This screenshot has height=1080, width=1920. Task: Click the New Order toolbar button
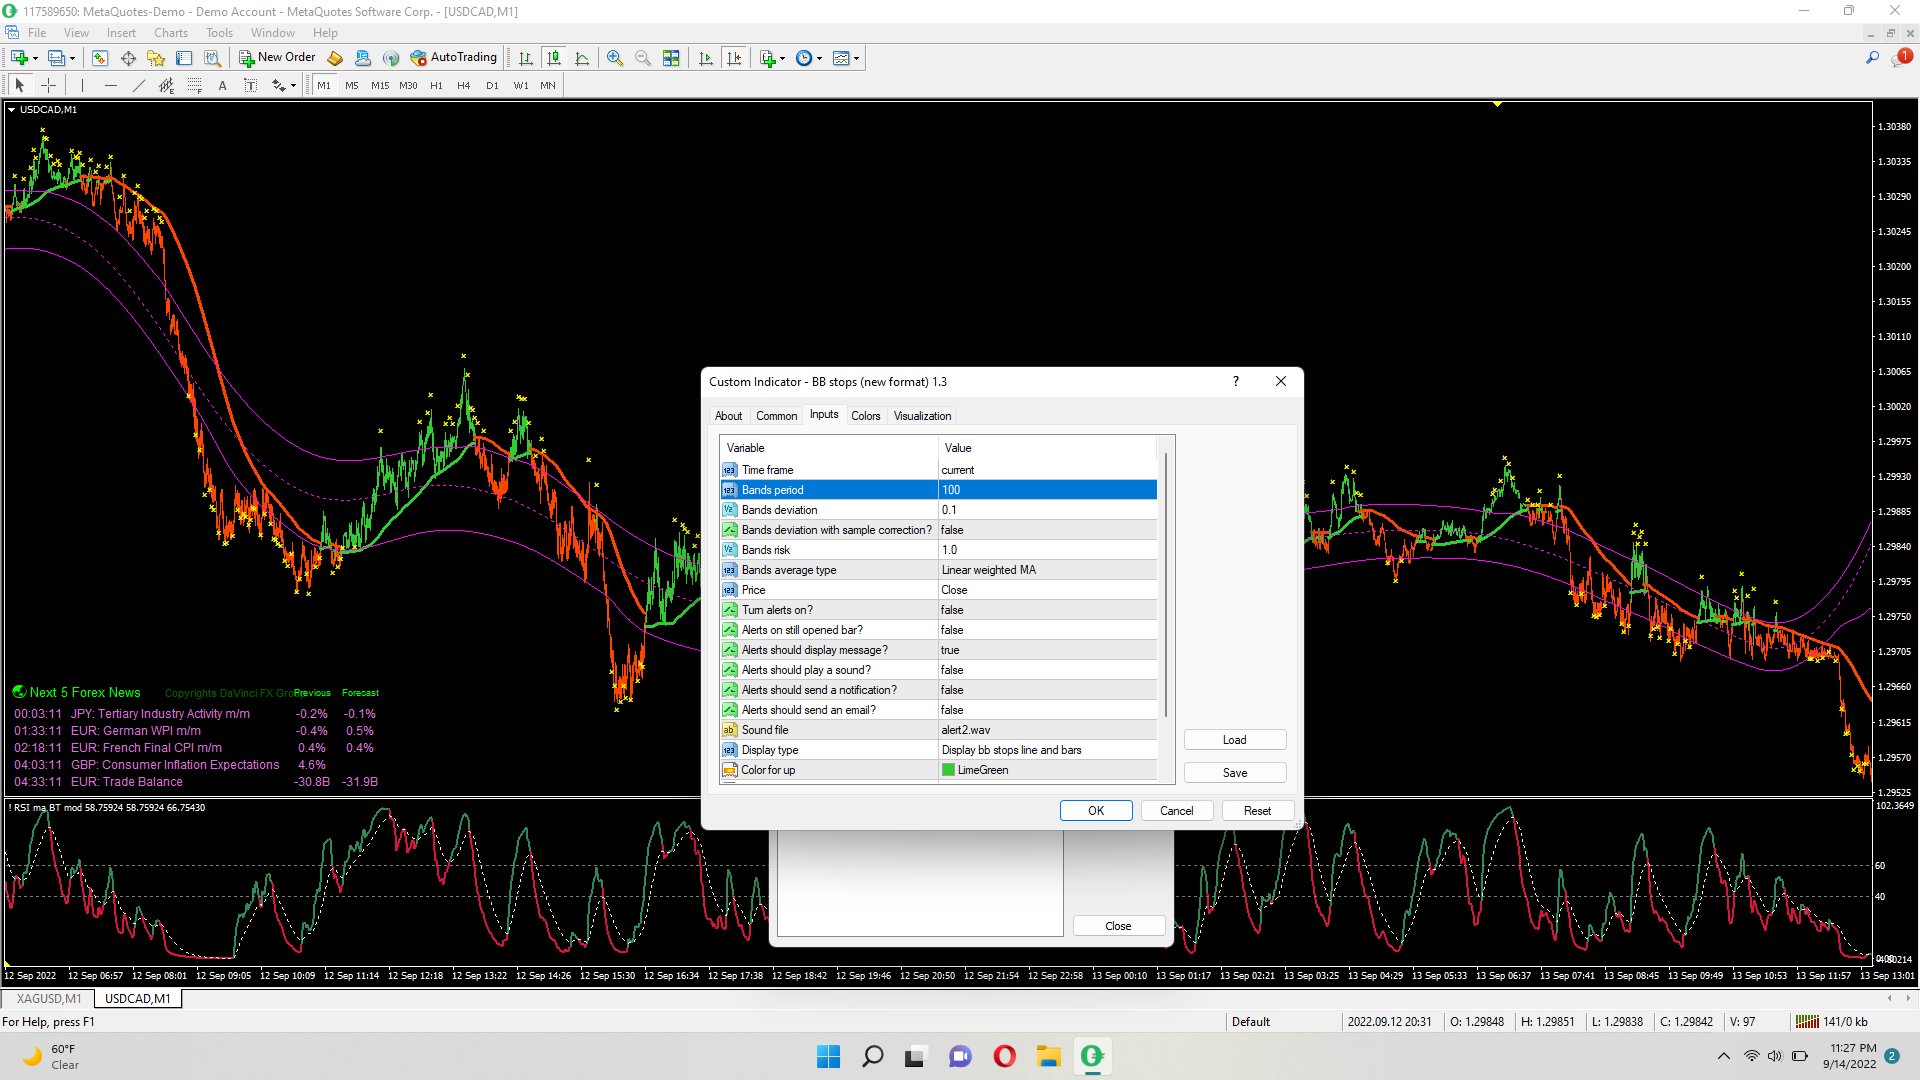coord(277,58)
